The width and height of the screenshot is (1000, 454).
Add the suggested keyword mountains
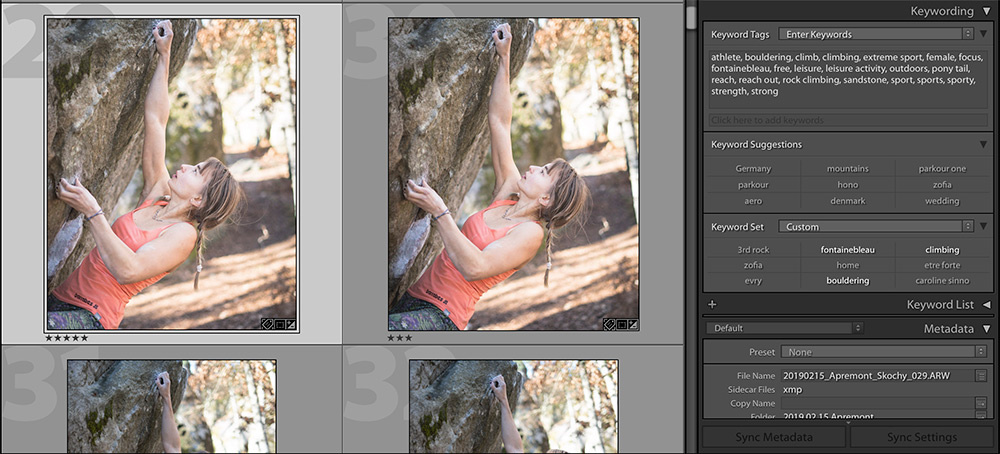point(848,169)
